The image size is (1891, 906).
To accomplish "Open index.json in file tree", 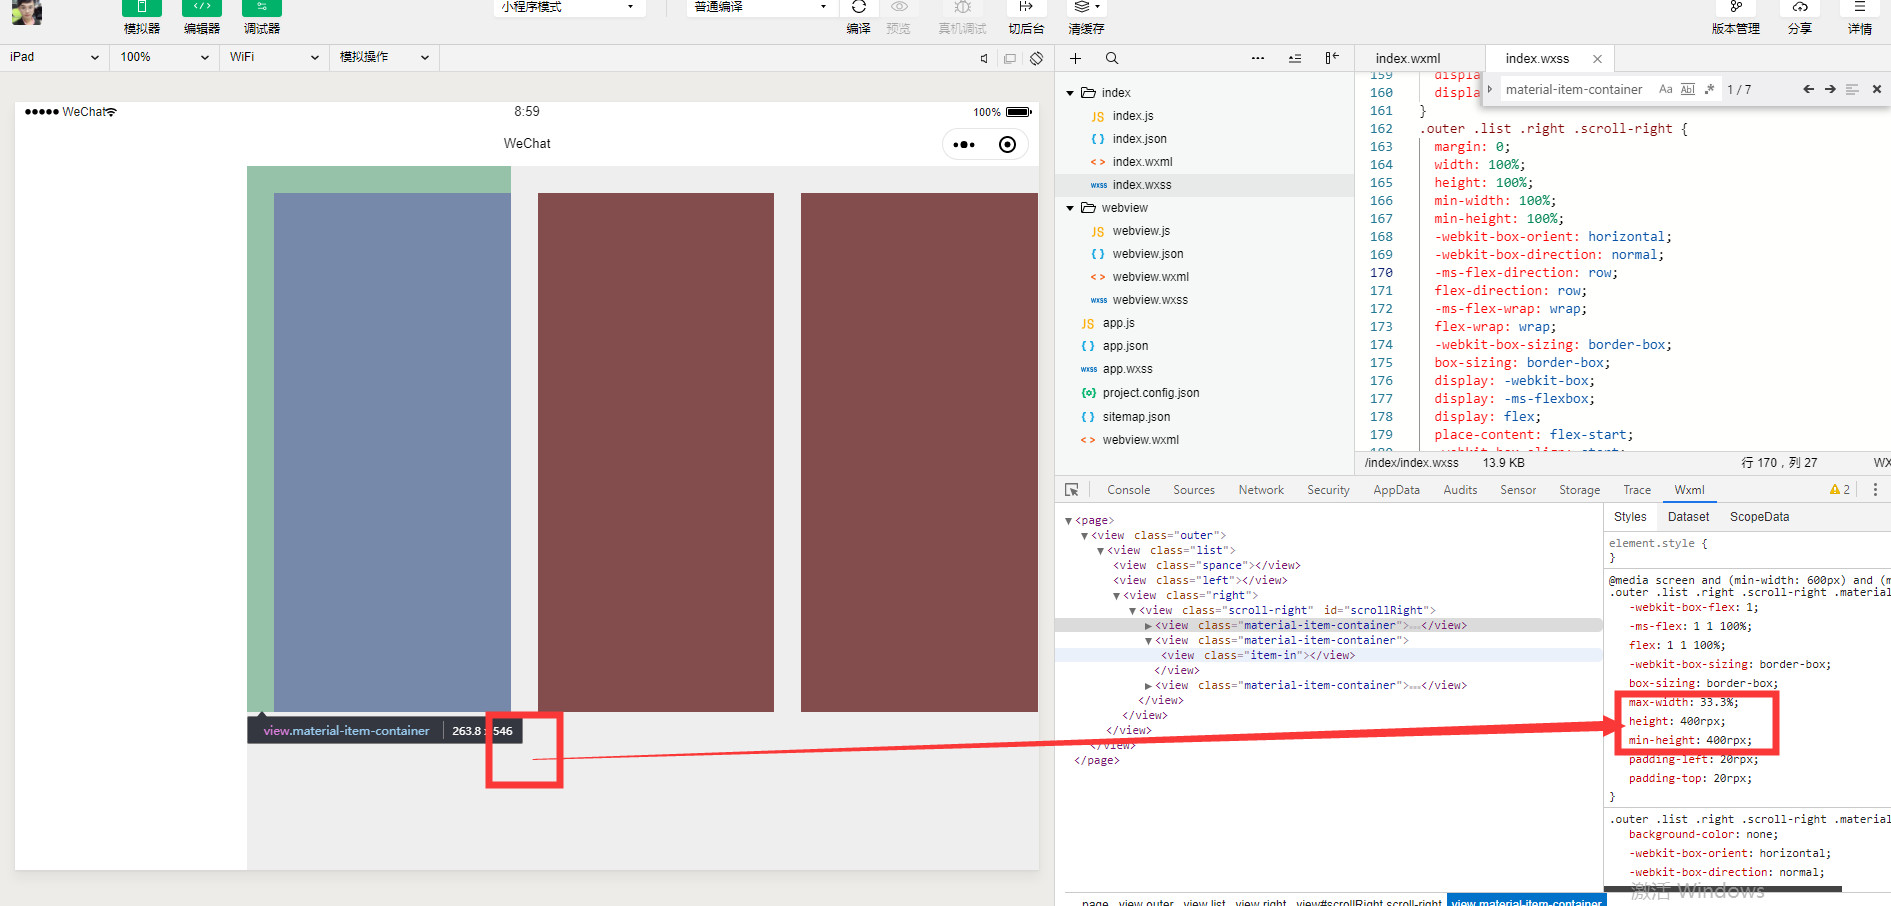I will pyautogui.click(x=1139, y=139).
